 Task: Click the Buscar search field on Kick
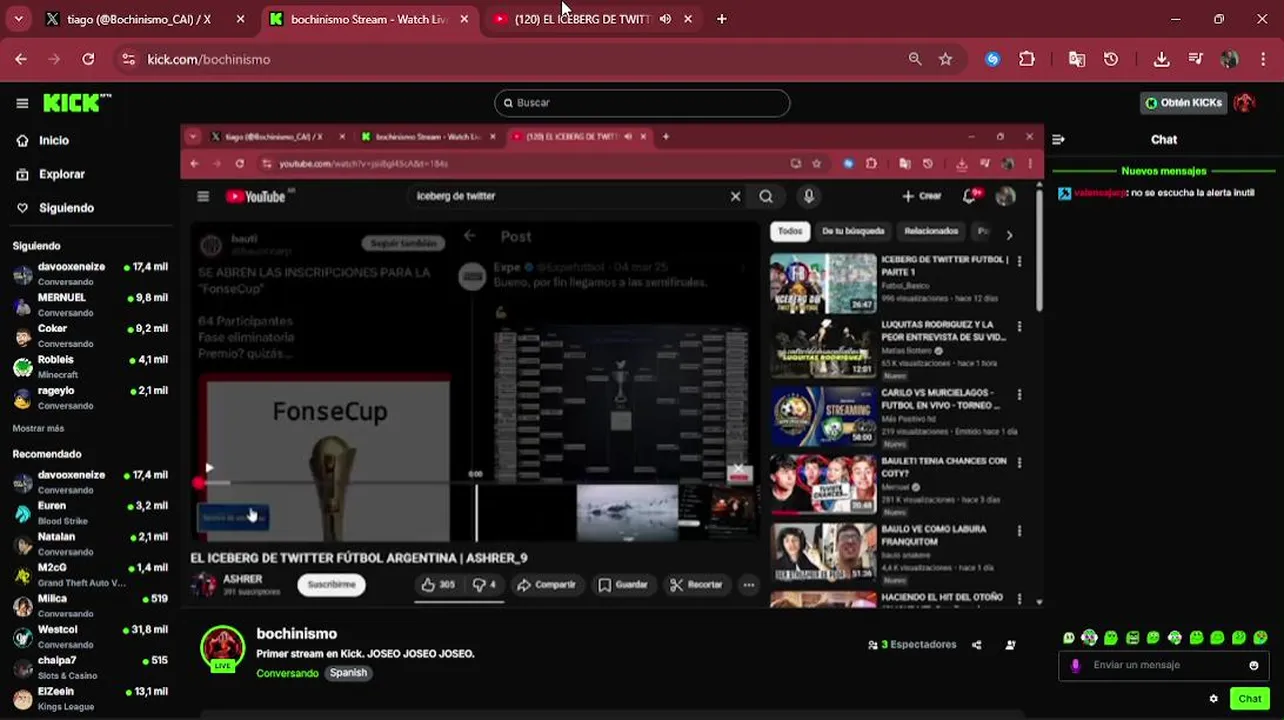pyautogui.click(x=642, y=103)
